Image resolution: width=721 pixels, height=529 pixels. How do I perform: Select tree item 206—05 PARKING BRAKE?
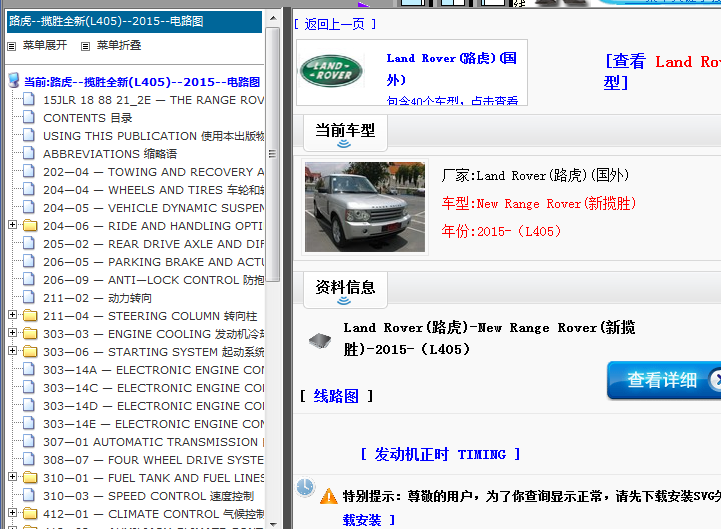point(154,262)
